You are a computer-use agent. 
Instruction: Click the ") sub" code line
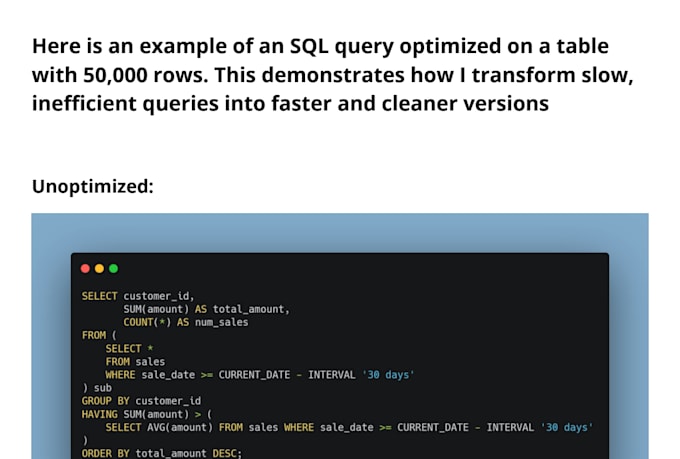[97, 388]
